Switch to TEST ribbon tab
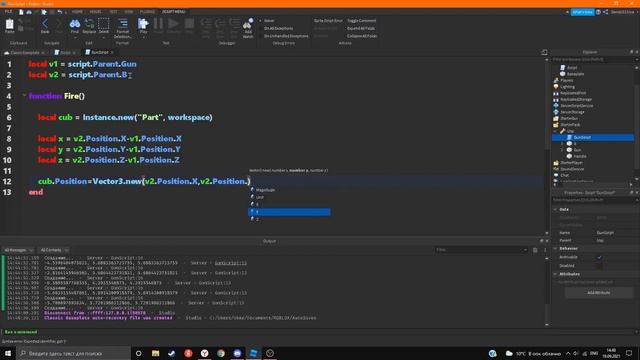640x360 pixels. point(113,12)
